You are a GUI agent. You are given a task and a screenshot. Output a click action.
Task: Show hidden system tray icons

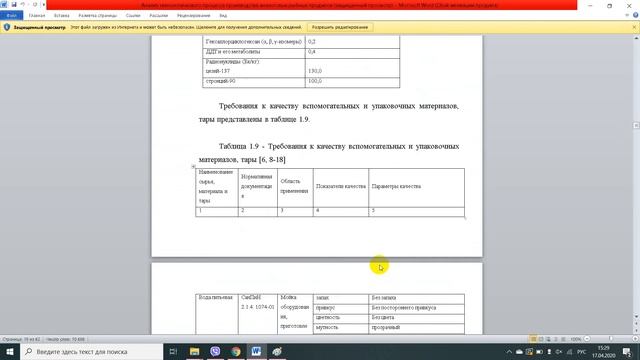click(x=509, y=352)
